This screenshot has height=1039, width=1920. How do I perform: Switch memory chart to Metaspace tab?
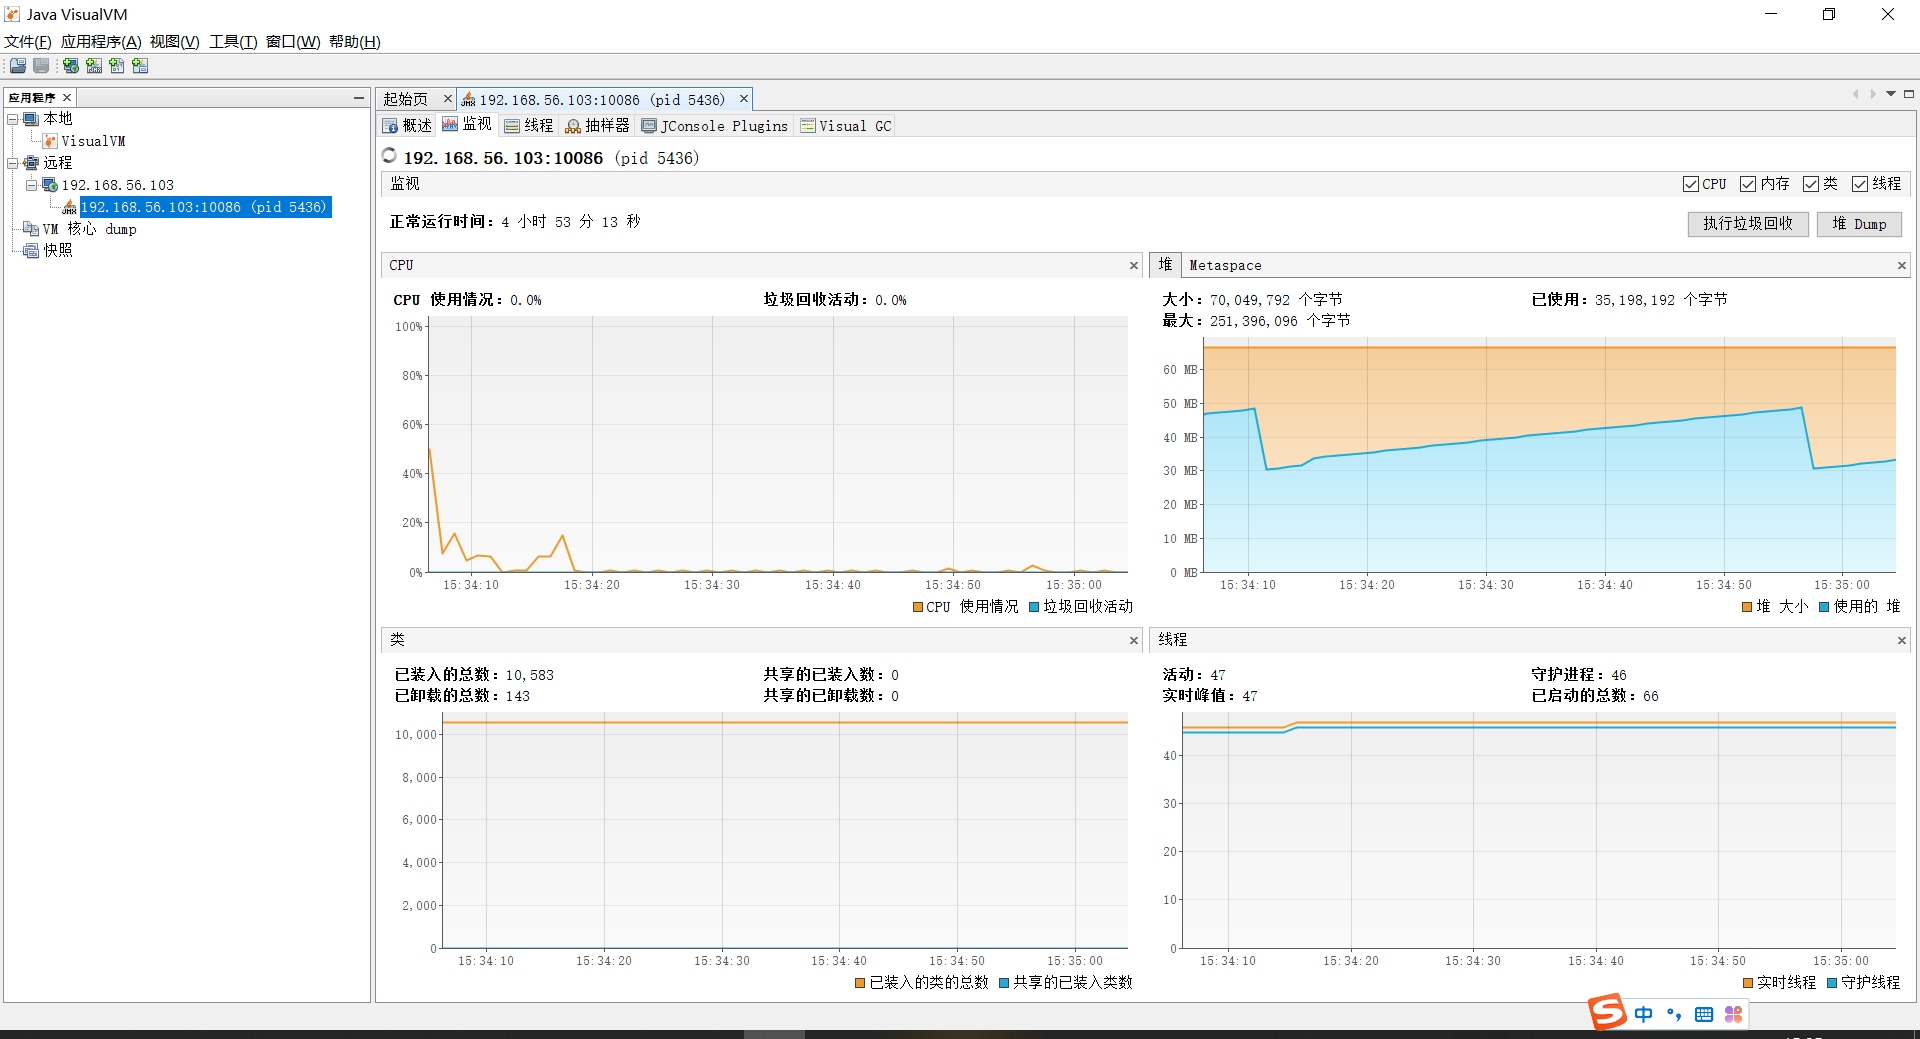(x=1225, y=265)
